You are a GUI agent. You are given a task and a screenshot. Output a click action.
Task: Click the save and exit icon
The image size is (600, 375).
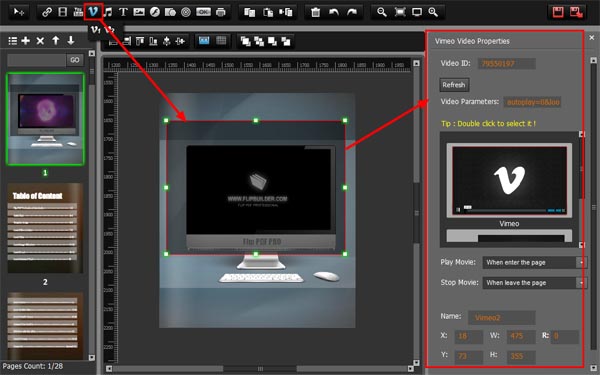click(576, 12)
